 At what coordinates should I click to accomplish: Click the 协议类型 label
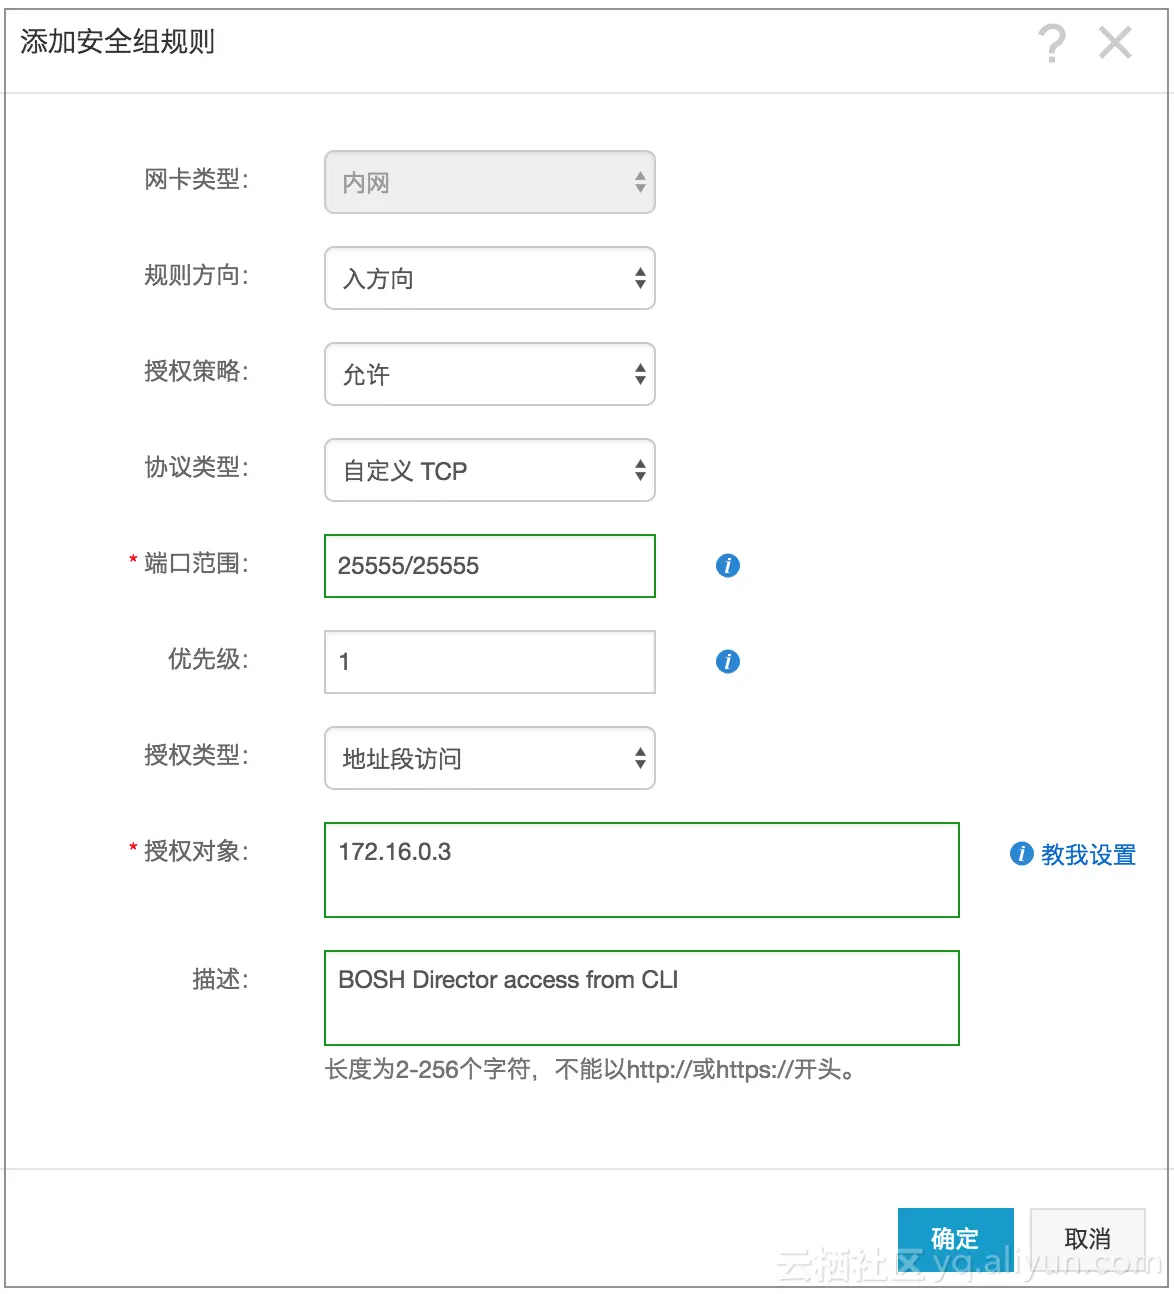pos(196,467)
